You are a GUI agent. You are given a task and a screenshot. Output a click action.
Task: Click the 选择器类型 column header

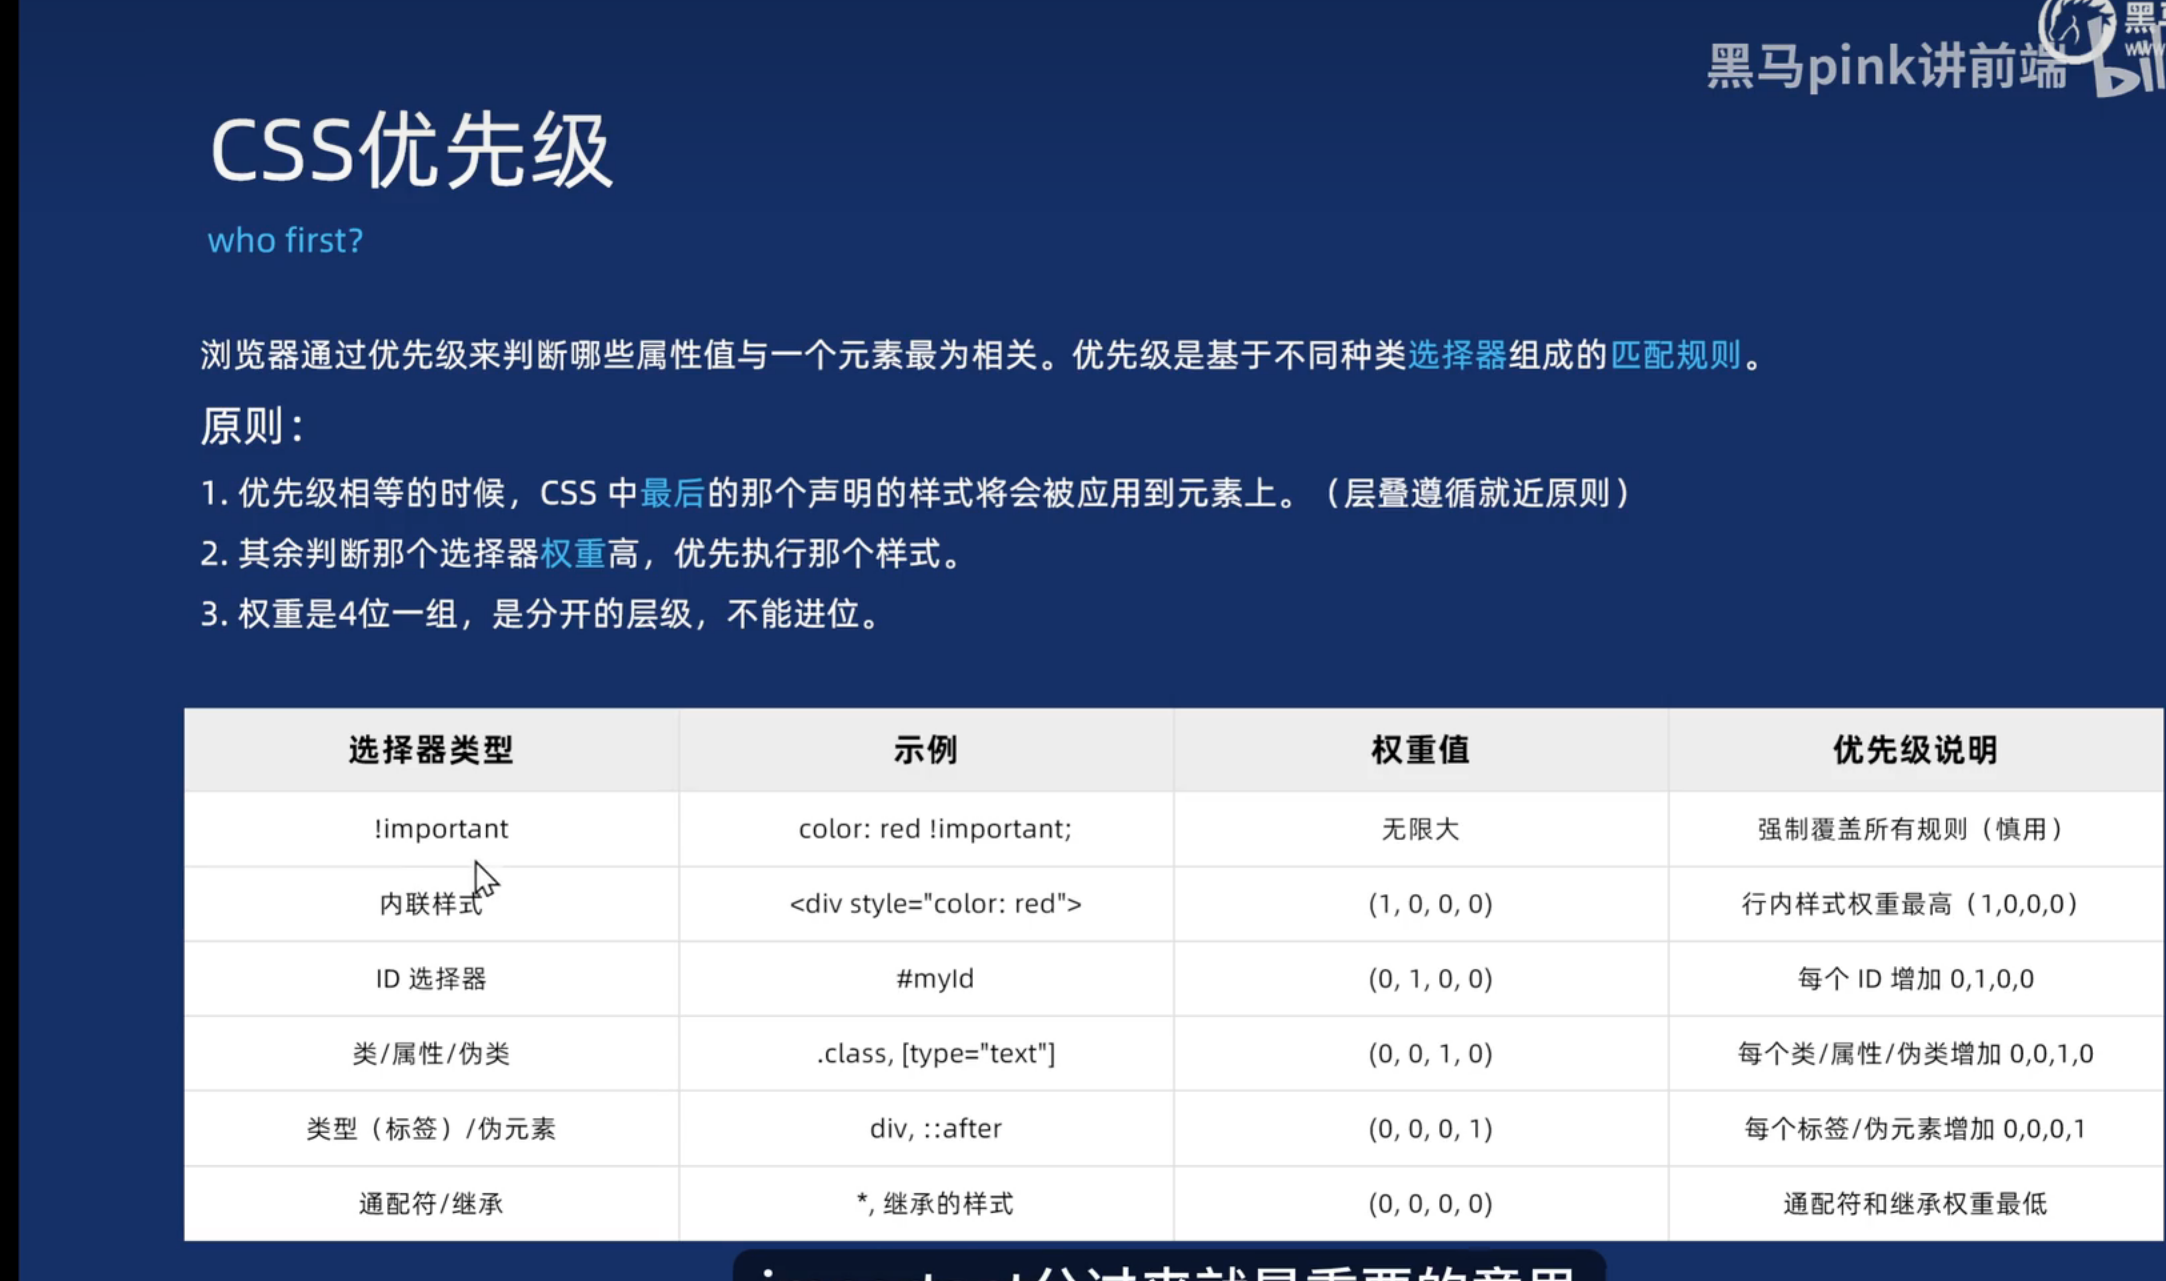(431, 750)
